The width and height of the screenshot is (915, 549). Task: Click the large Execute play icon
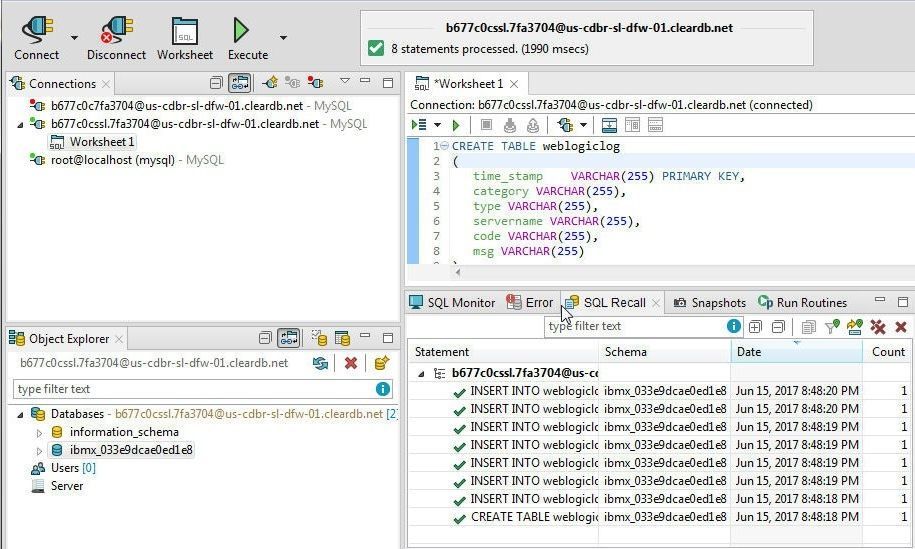tap(241, 30)
